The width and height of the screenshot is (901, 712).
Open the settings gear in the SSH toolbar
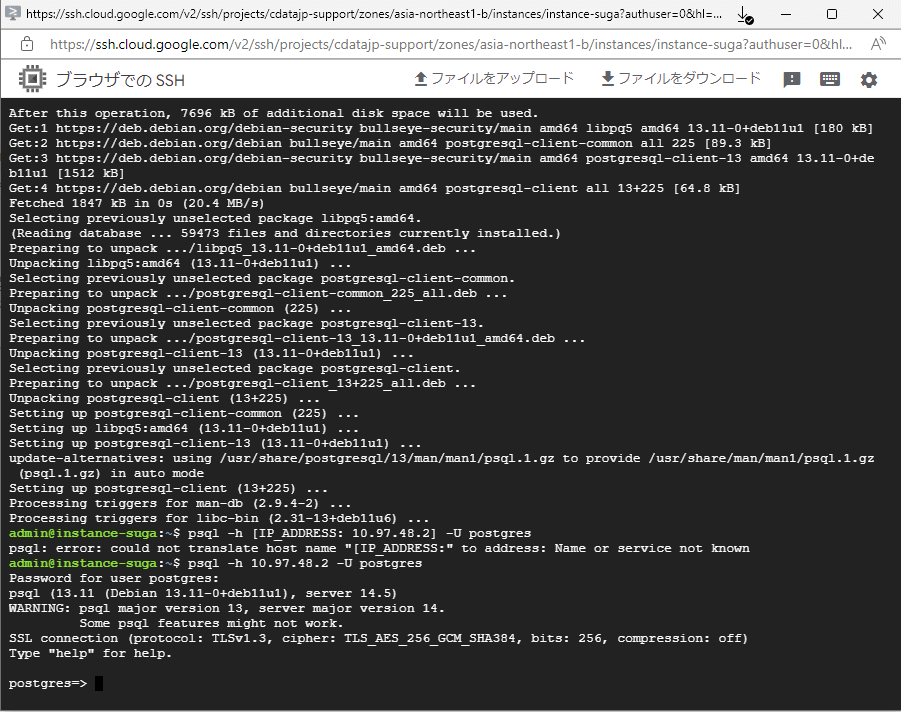click(868, 79)
